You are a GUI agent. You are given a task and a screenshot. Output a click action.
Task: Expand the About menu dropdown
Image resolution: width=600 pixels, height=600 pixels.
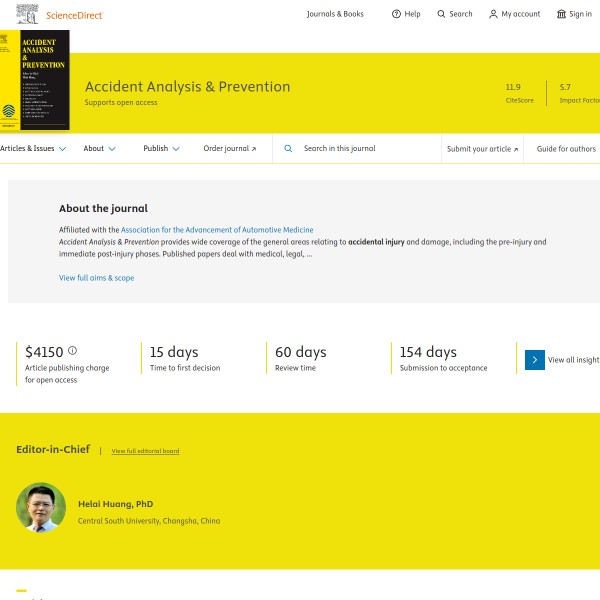coord(99,149)
